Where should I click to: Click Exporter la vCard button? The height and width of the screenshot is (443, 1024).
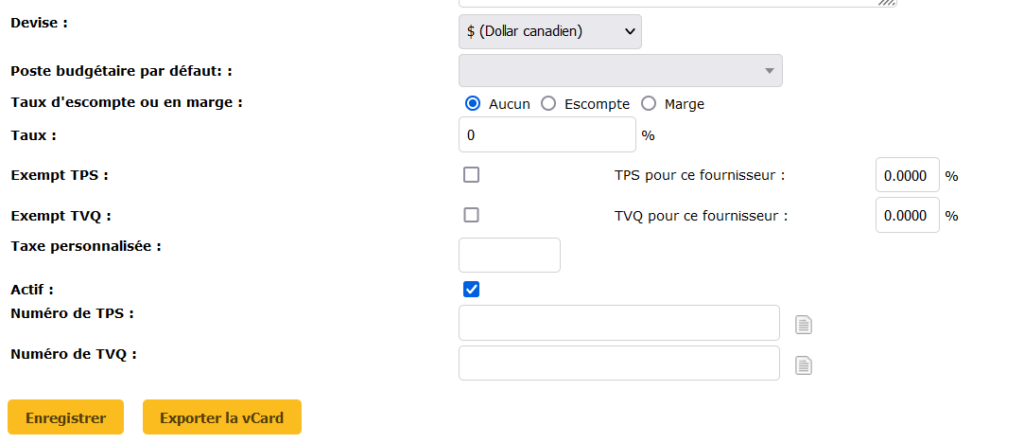click(x=222, y=418)
